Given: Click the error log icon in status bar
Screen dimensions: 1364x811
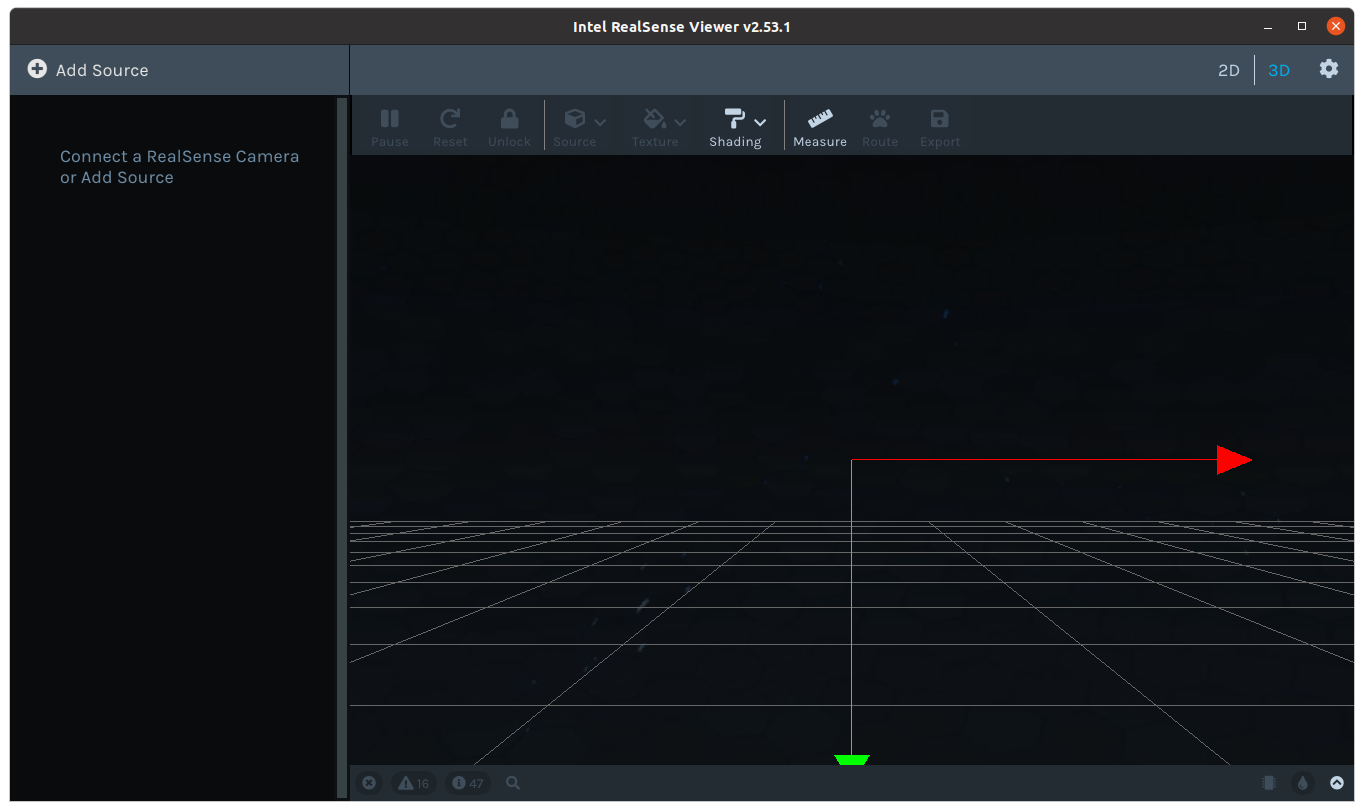Looking at the screenshot, I should 369,783.
